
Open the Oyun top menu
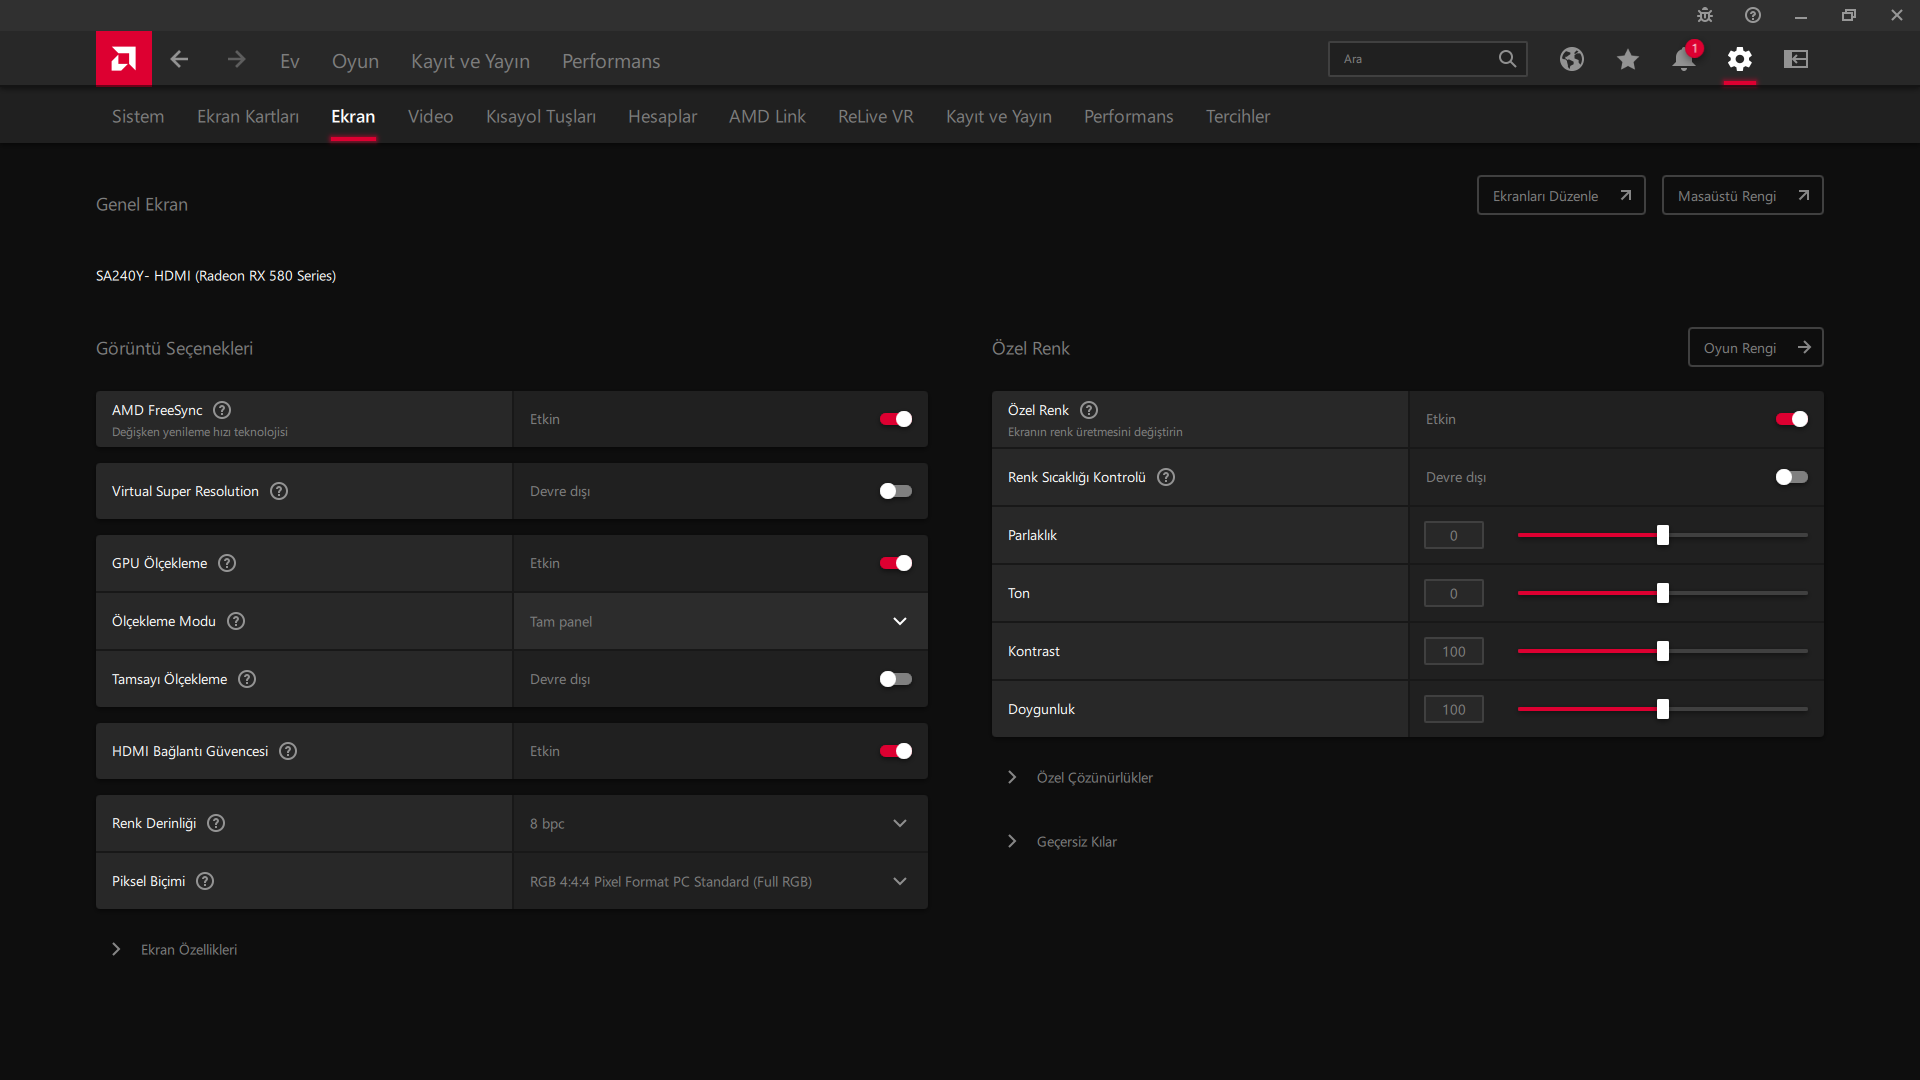pos(355,61)
